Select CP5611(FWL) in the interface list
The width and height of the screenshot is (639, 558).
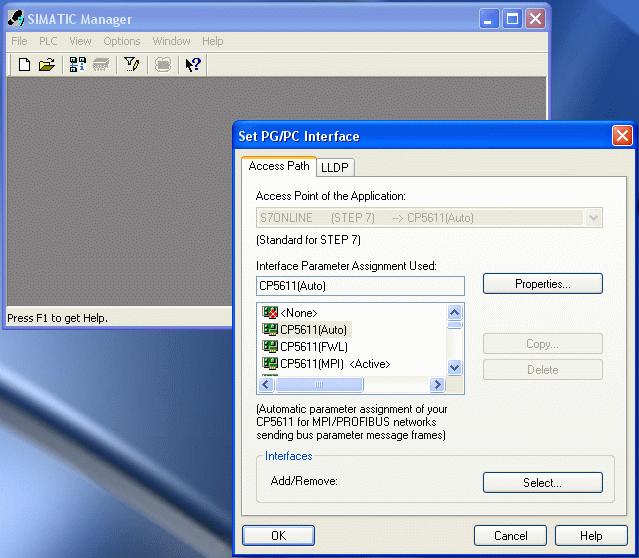314,346
